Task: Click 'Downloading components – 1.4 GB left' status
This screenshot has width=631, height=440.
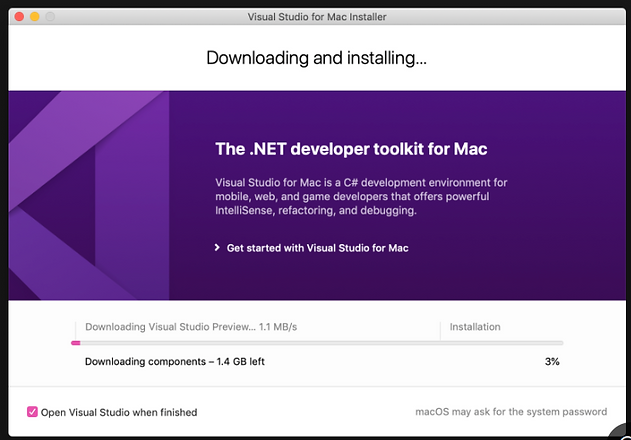Action: pos(175,362)
